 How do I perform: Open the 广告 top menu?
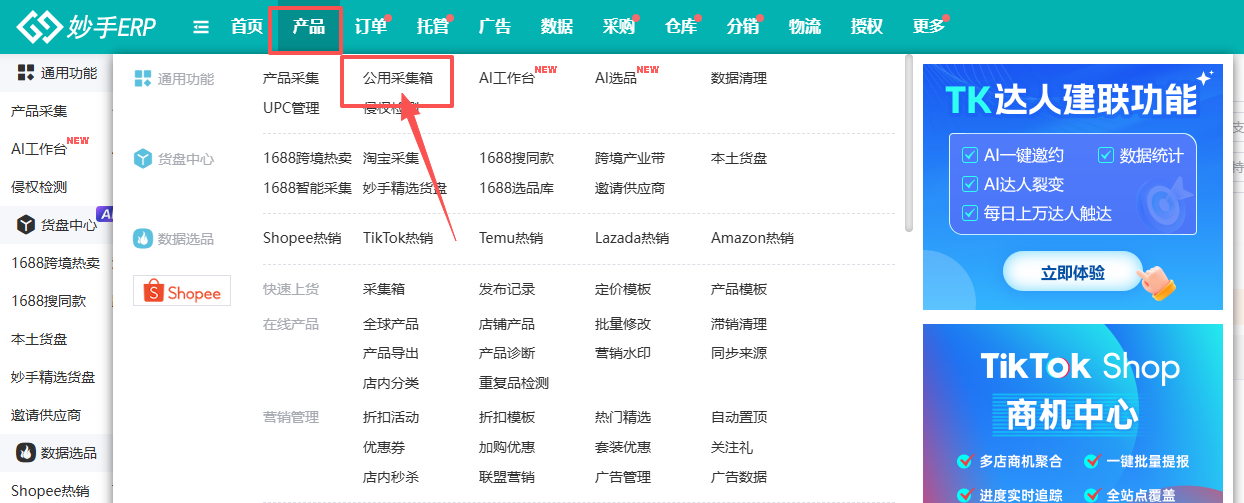[495, 27]
